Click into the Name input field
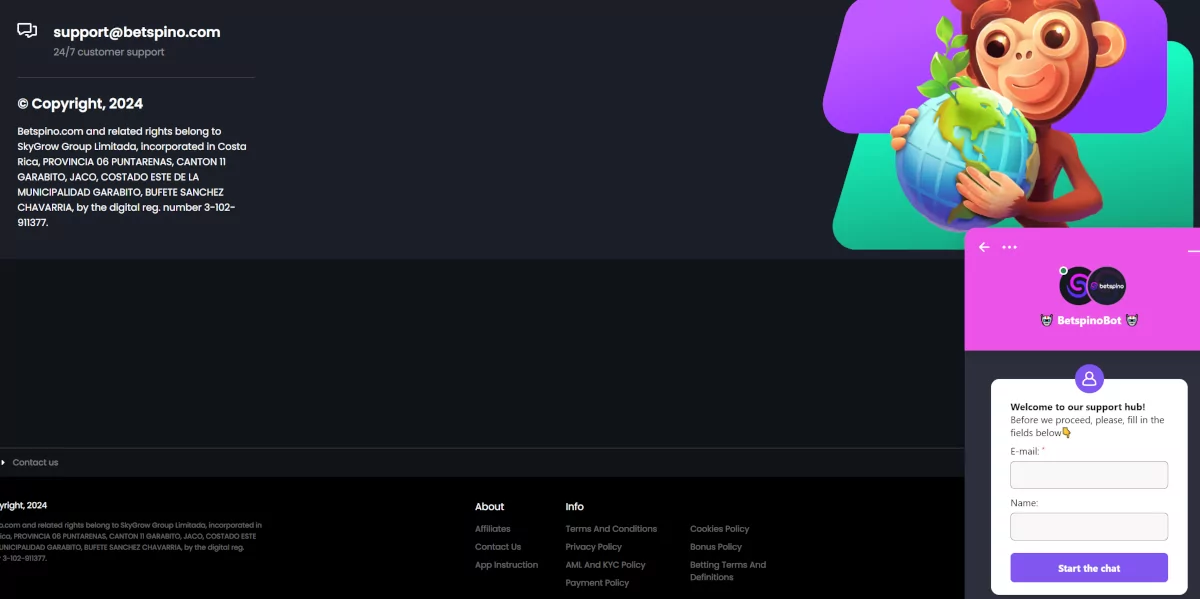 [x=1089, y=527]
